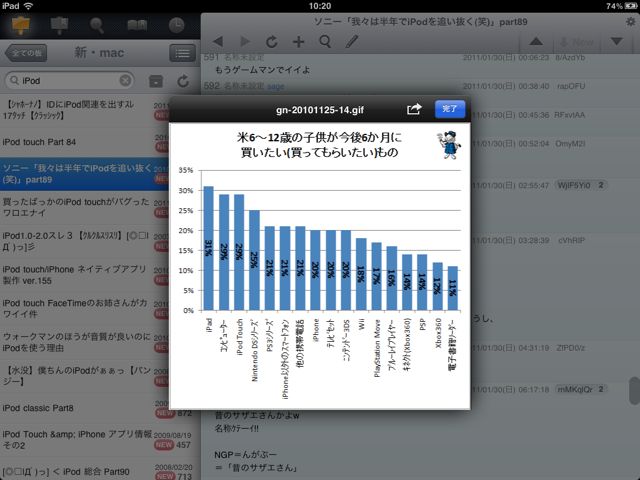Open the bookmarks book tab
The height and width of the screenshot is (480, 640).
coord(137,25)
